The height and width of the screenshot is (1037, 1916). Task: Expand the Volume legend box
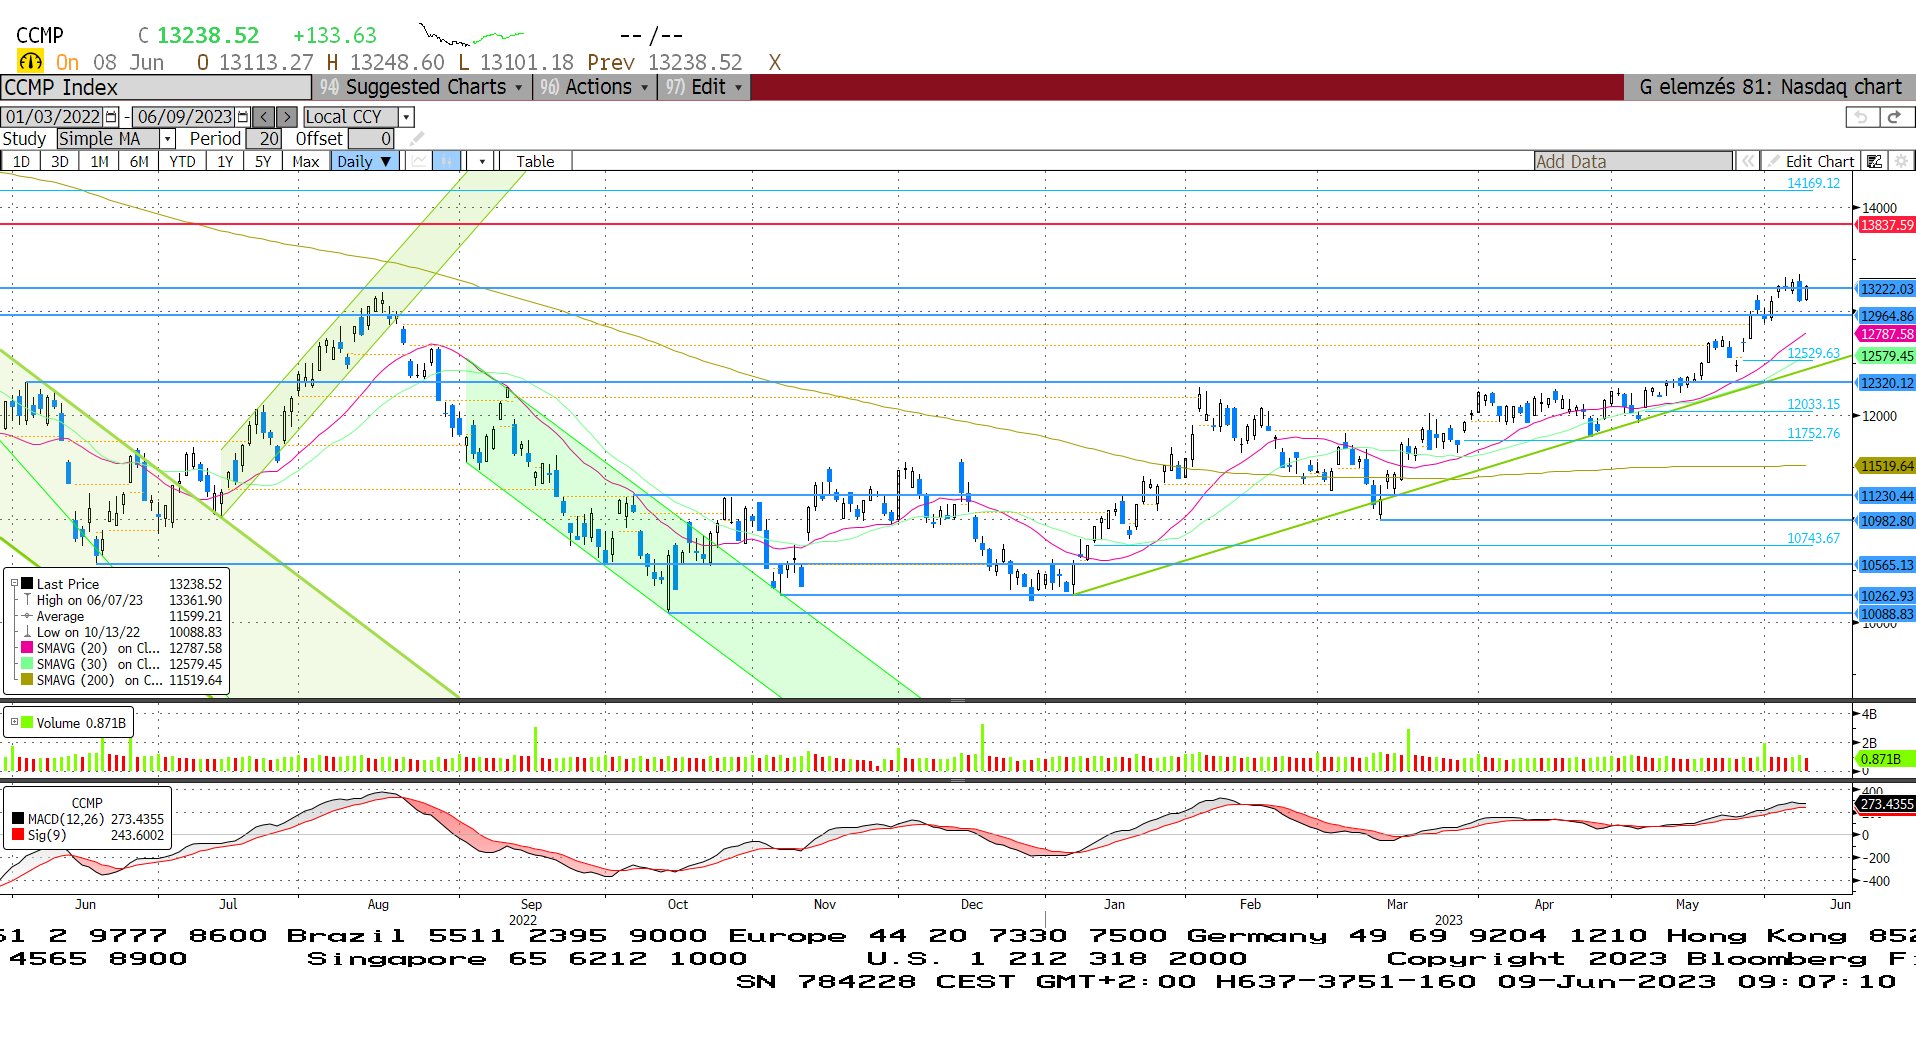click(14, 722)
